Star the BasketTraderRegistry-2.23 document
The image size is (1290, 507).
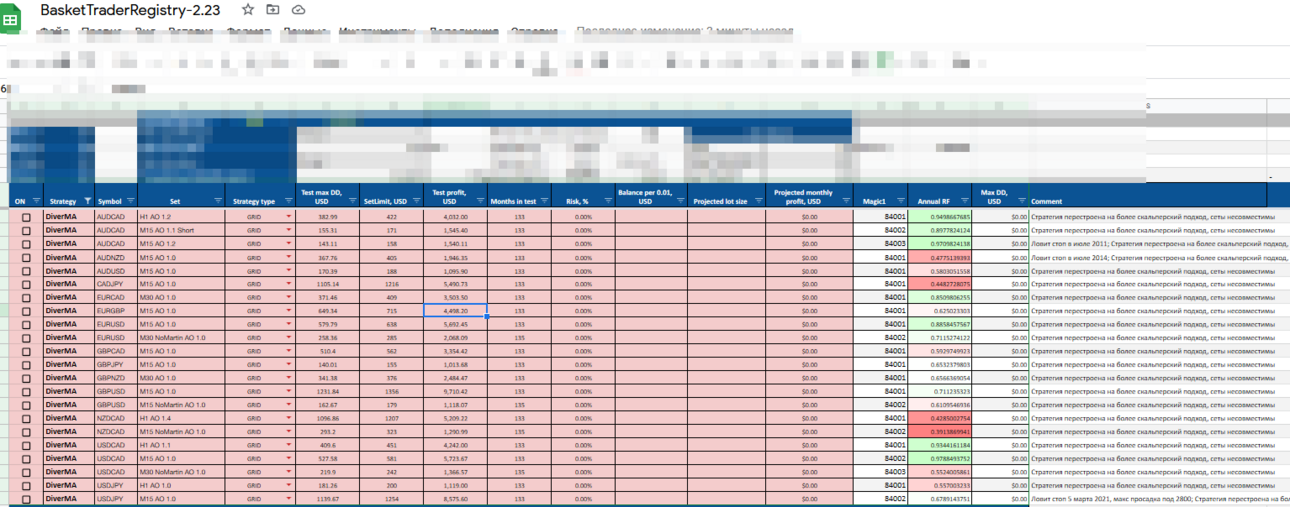coord(248,9)
